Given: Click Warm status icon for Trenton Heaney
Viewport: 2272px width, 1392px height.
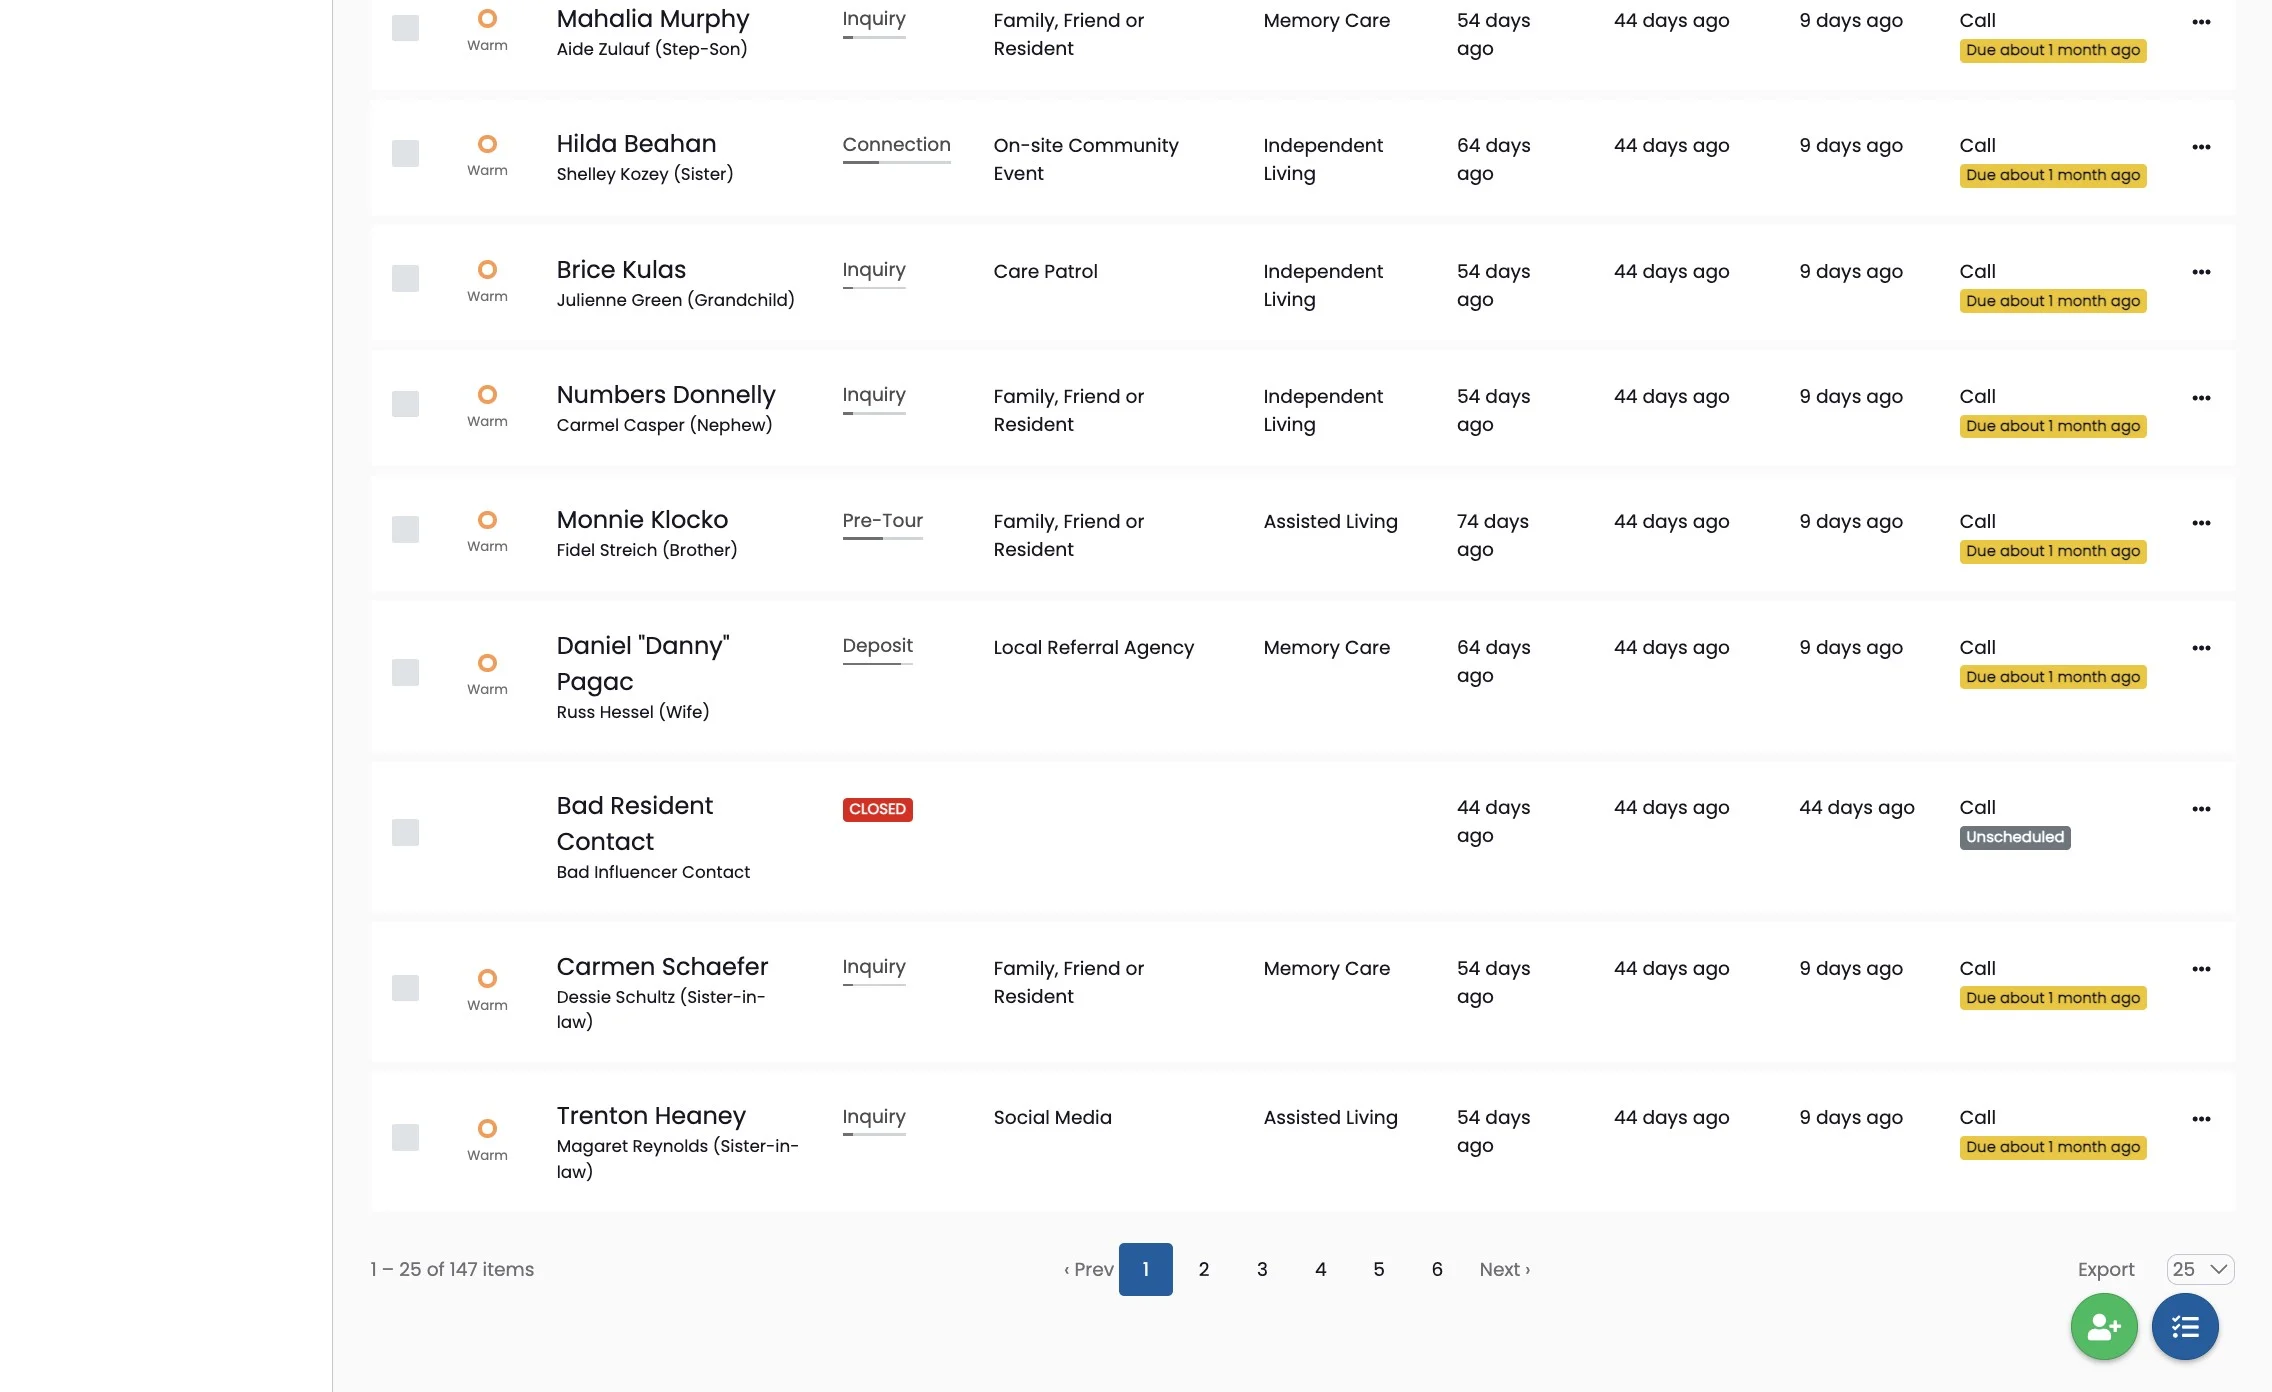Looking at the screenshot, I should pos(487,1128).
